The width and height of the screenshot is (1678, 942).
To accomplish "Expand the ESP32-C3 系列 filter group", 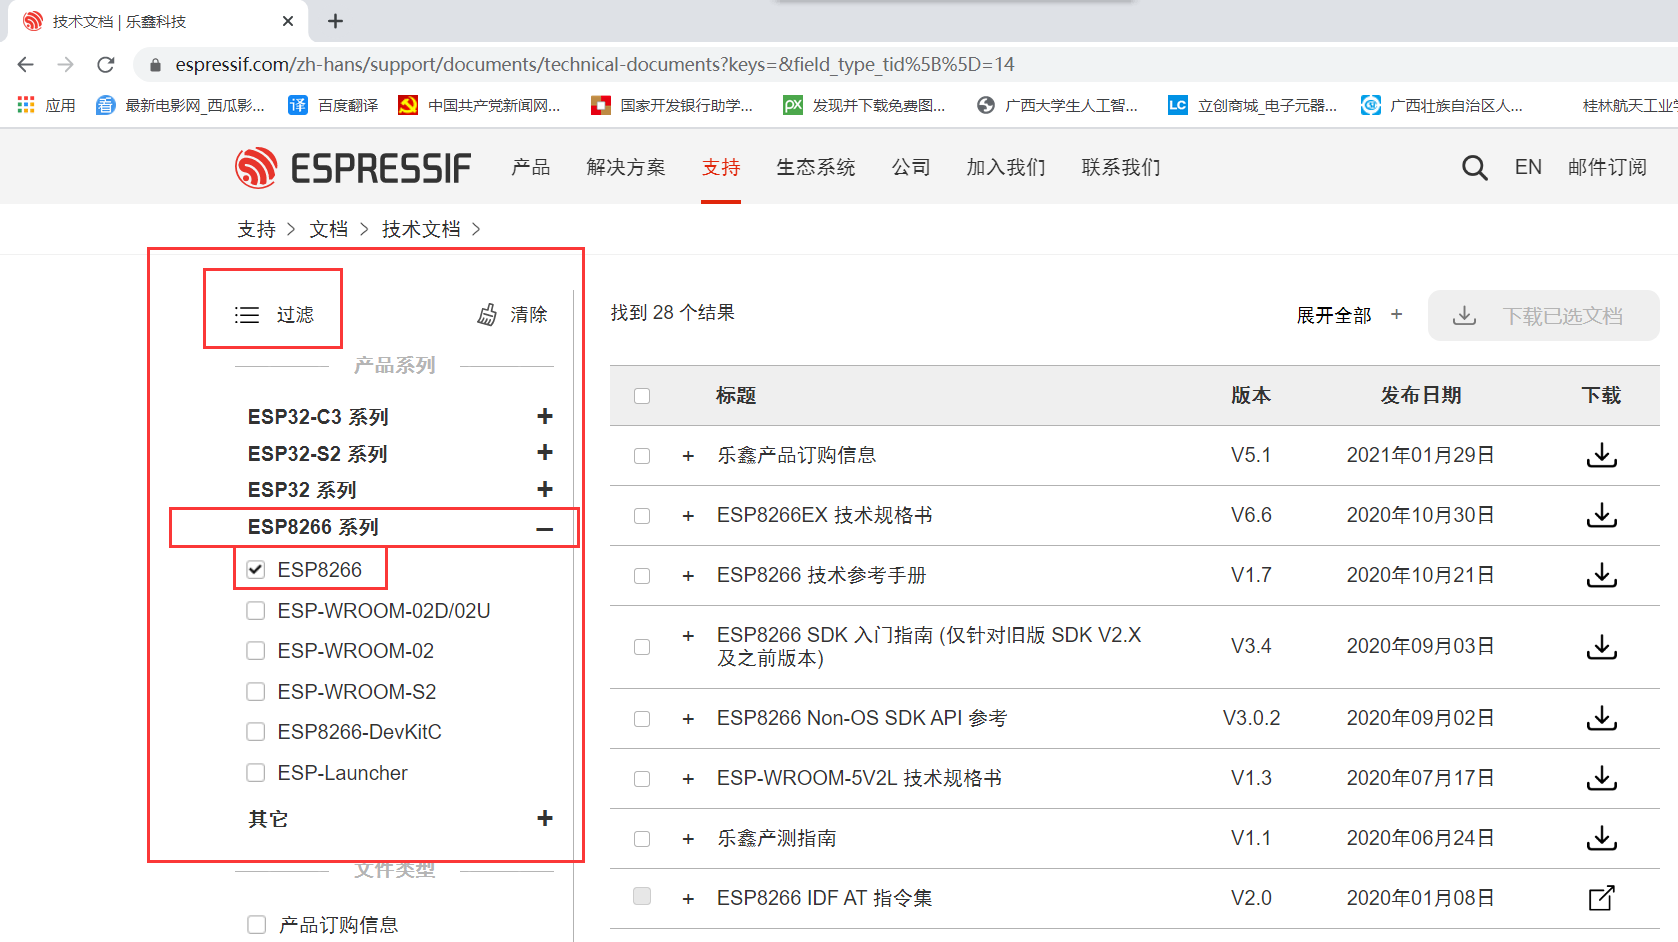I will coord(545,416).
